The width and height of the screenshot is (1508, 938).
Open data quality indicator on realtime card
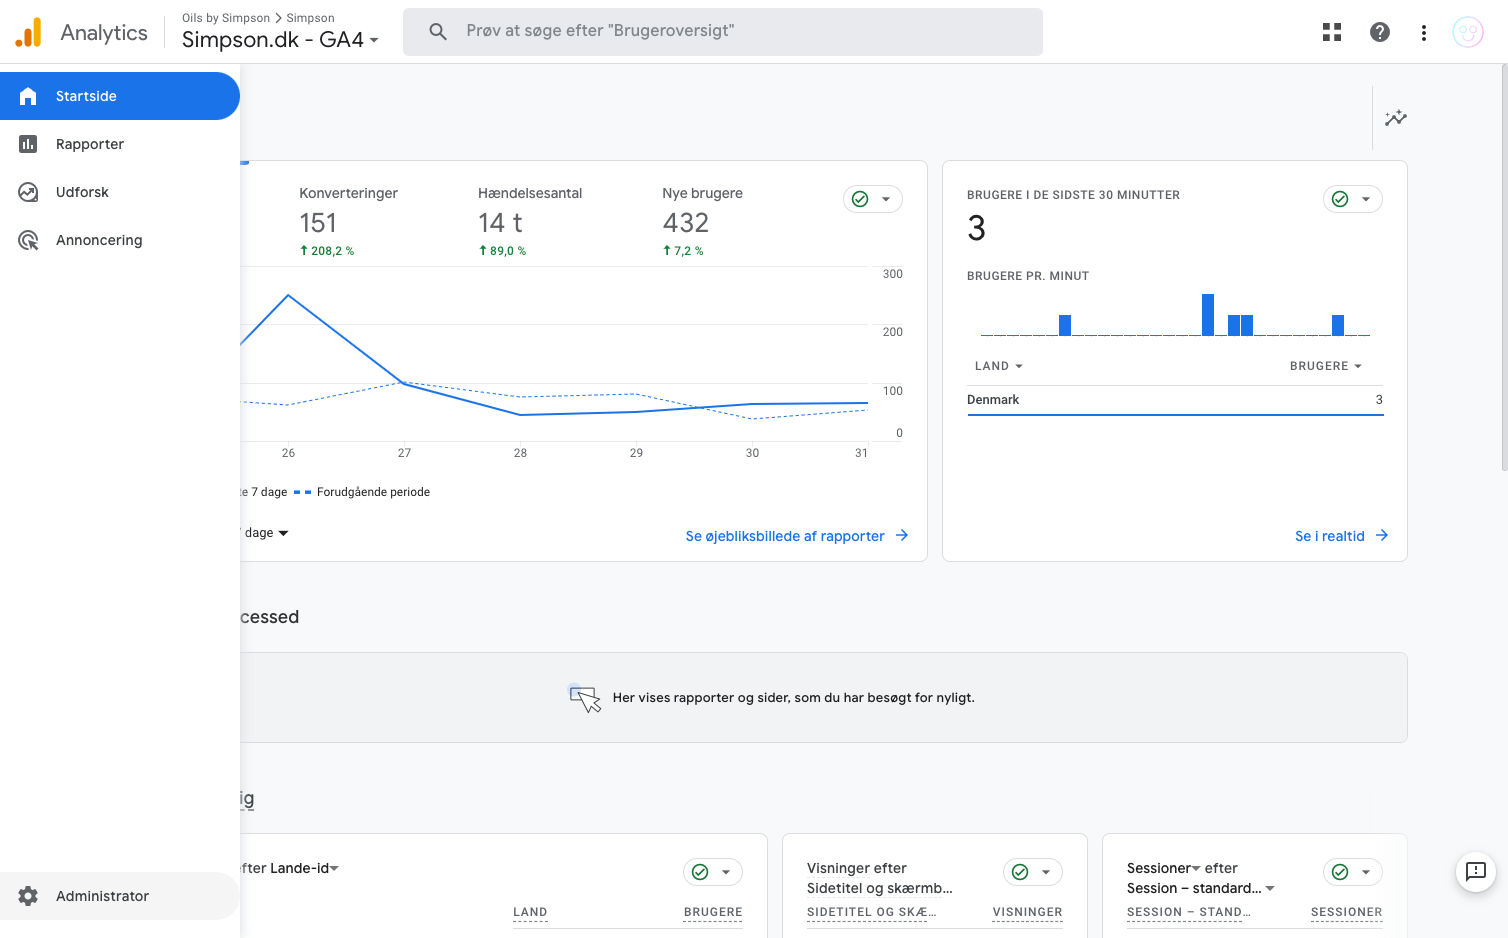point(1353,199)
